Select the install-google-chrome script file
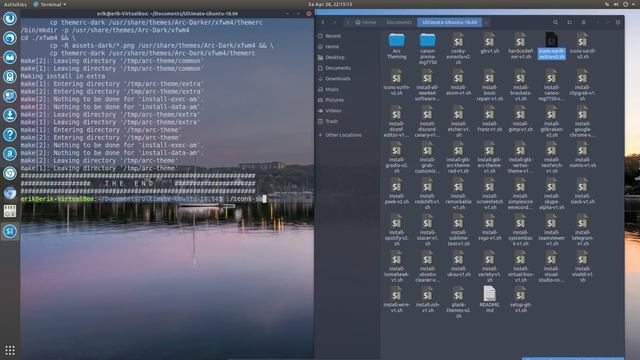Viewport: 640px width, 360px height. tap(582, 122)
